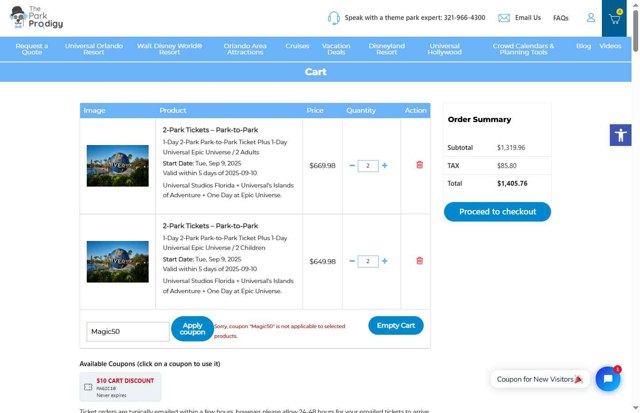Screen dimensions: 640x413
Task: Click the $1,319.96 subtotal value
Action: click(511, 148)
